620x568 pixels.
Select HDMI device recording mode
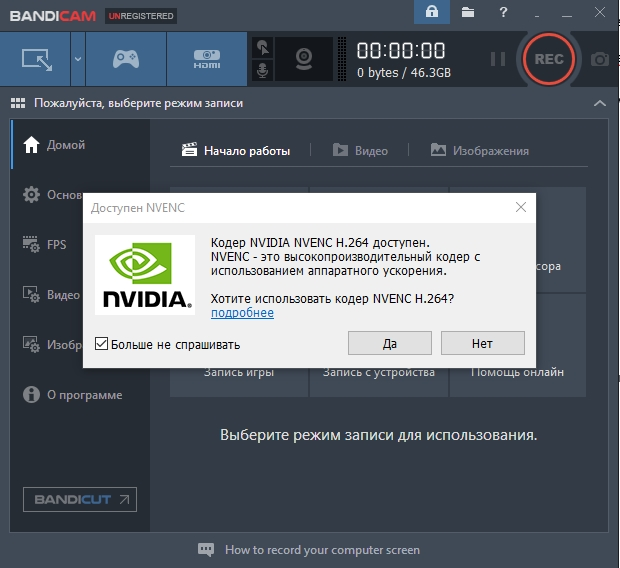tap(207, 59)
